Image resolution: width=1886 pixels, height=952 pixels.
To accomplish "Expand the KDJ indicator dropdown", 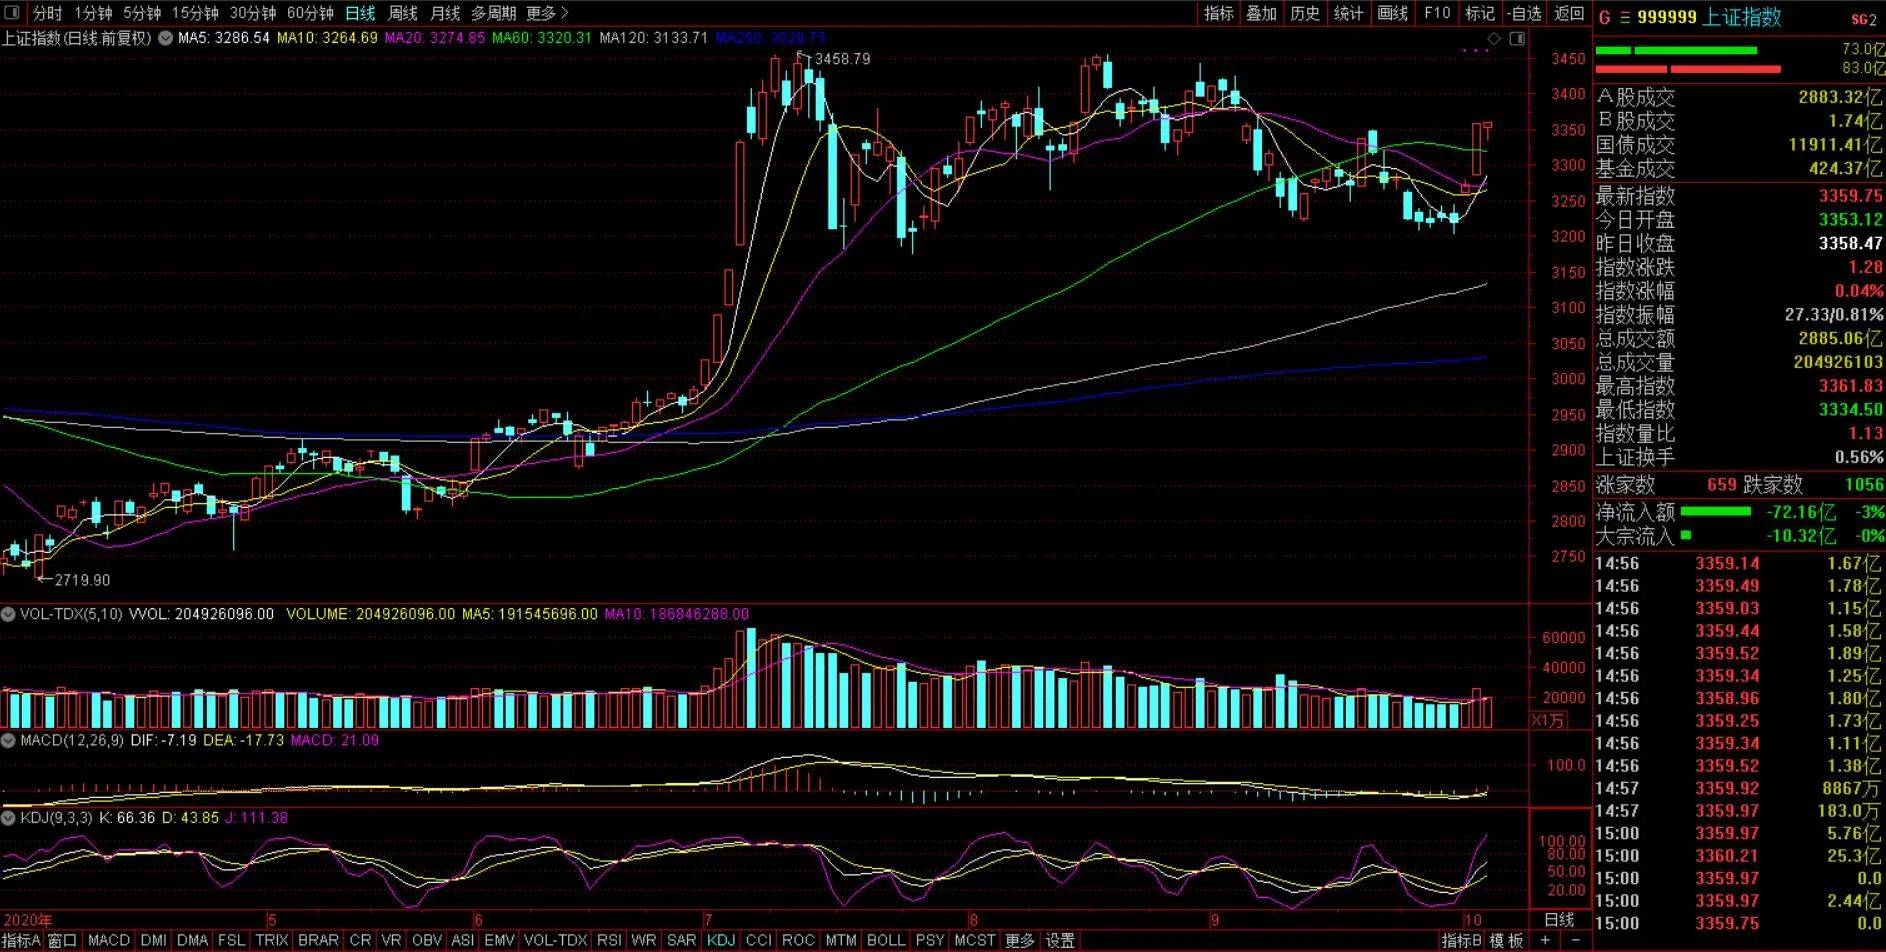I will pyautogui.click(x=8, y=817).
